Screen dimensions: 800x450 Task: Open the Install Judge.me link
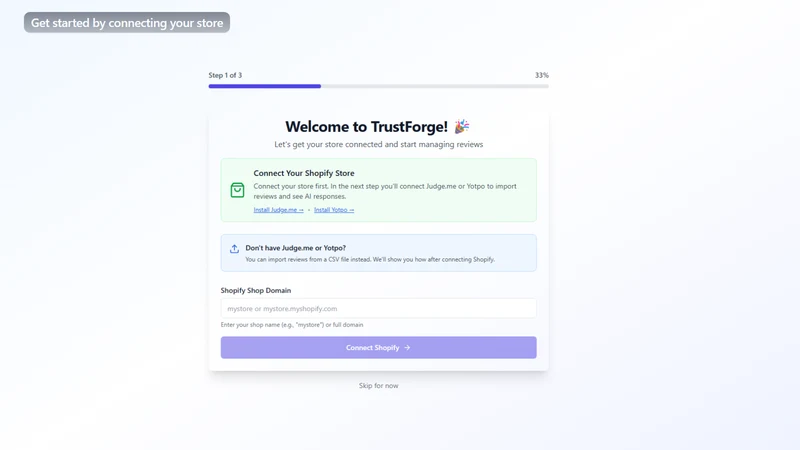coord(279,210)
